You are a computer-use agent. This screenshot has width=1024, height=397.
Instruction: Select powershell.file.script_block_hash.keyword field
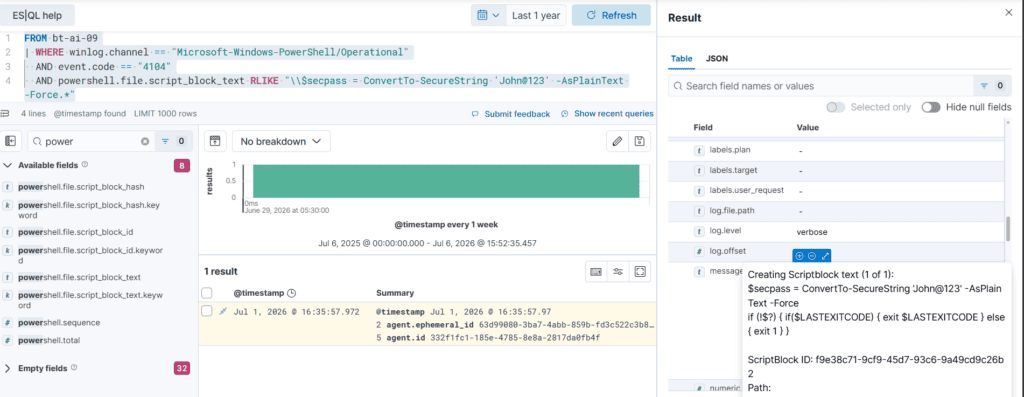coord(89,210)
